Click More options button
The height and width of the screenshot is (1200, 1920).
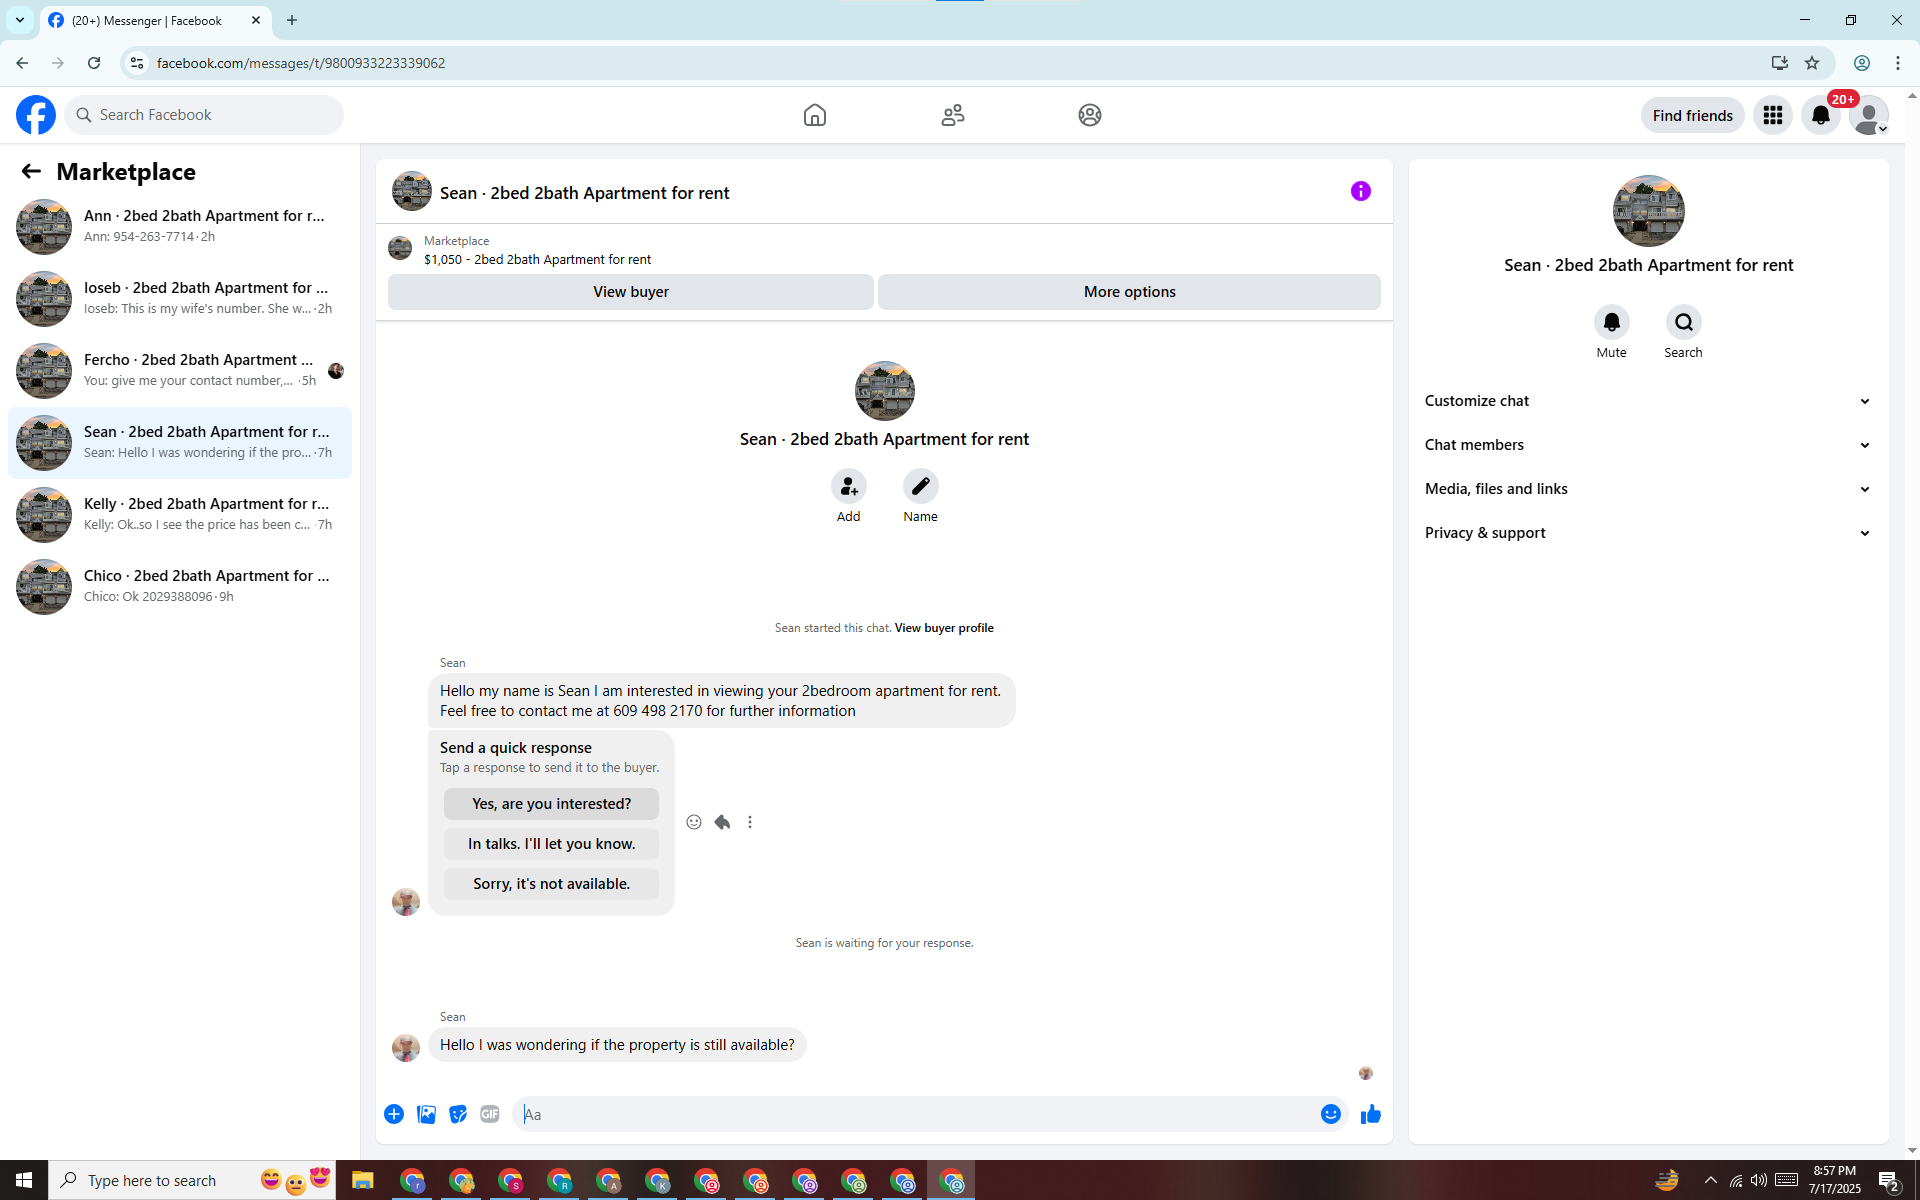[x=1130, y=292]
